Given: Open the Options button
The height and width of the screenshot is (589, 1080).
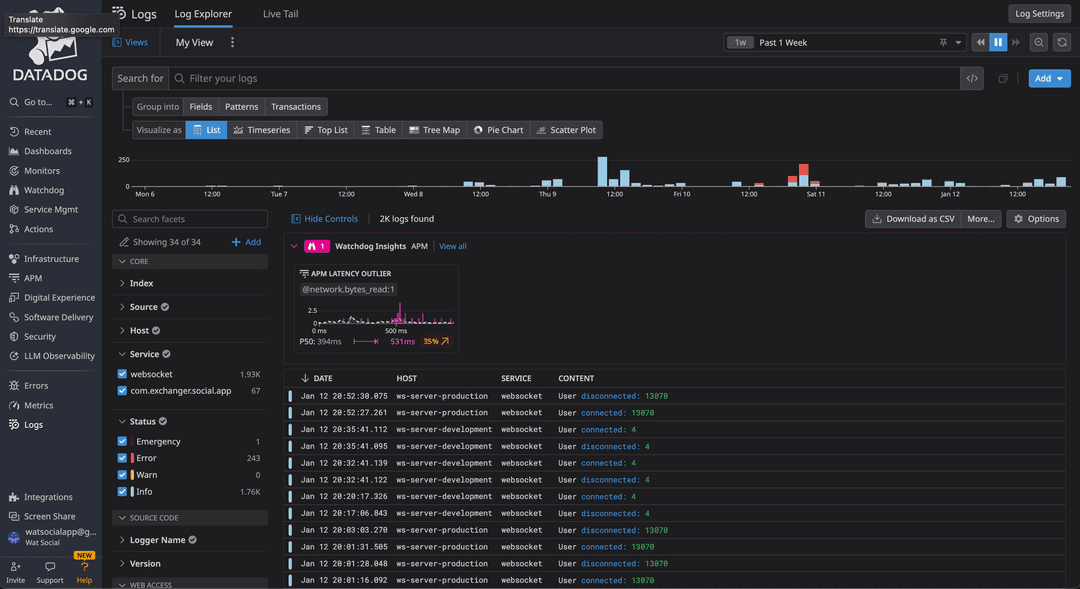Looking at the screenshot, I should pos(1036,219).
